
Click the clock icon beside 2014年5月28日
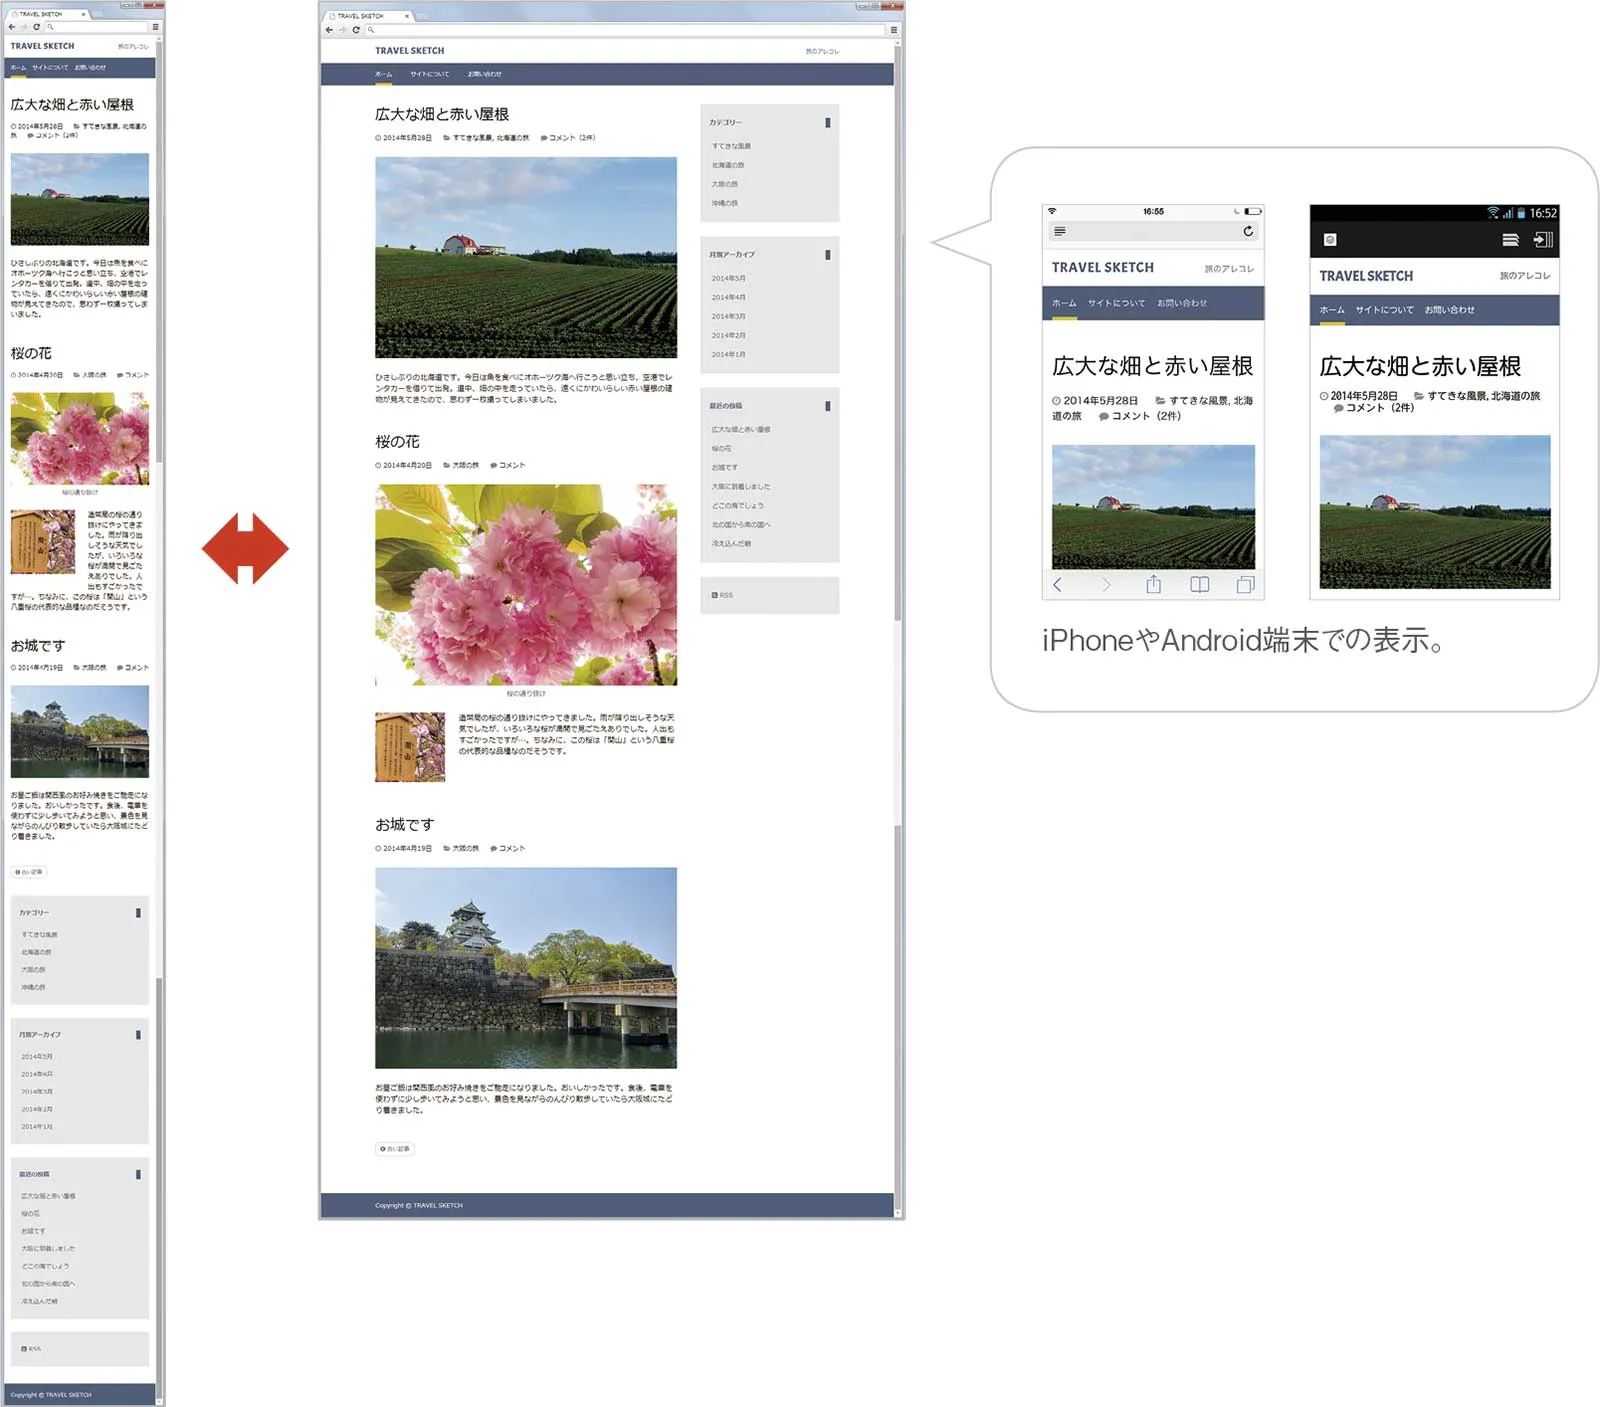click(378, 138)
